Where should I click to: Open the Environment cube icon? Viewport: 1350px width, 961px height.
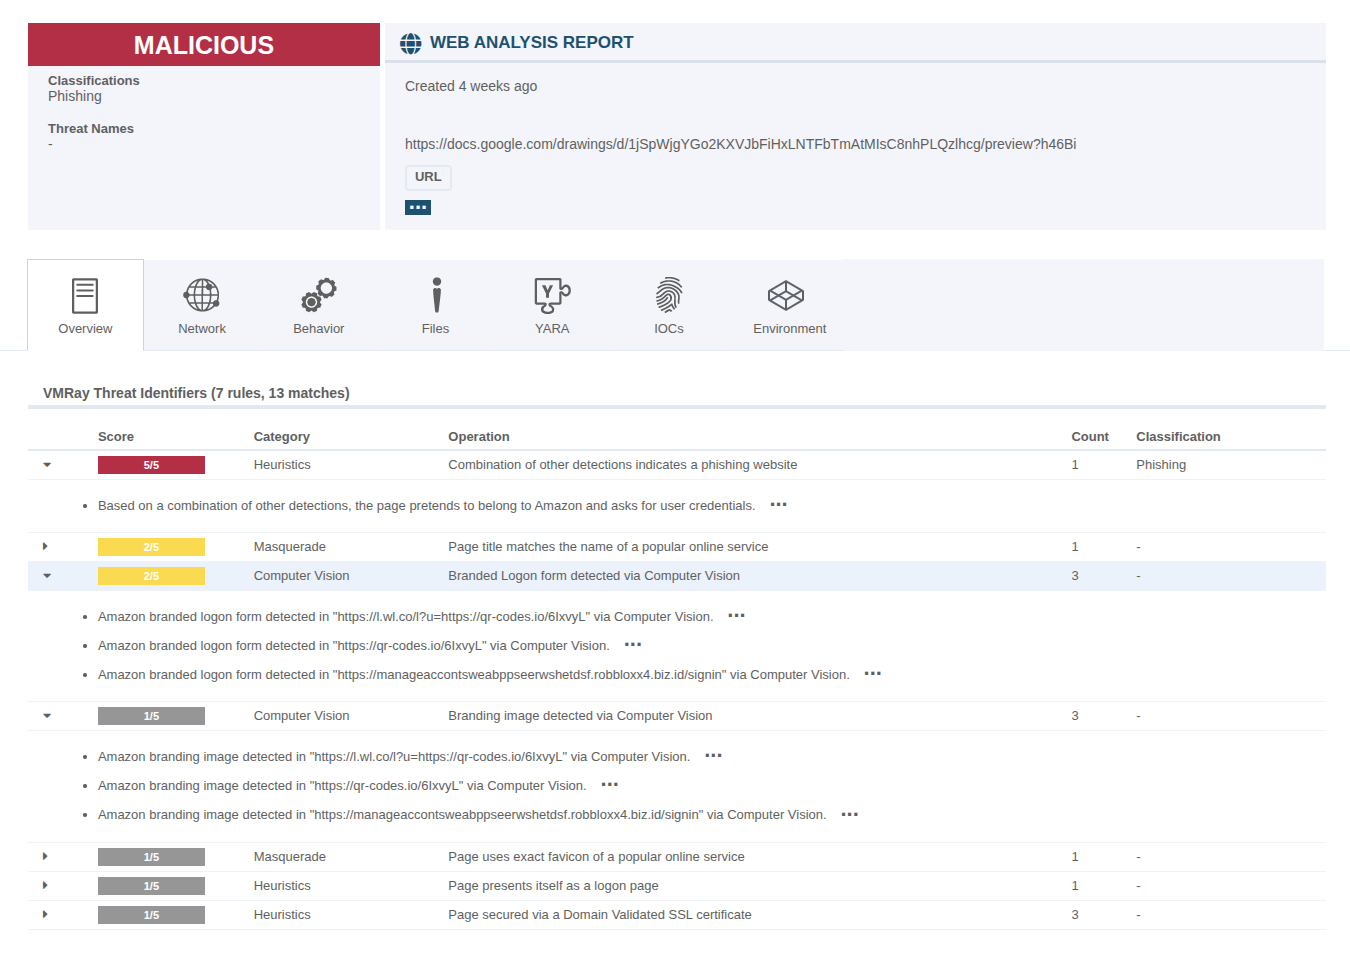pyautogui.click(x=786, y=296)
